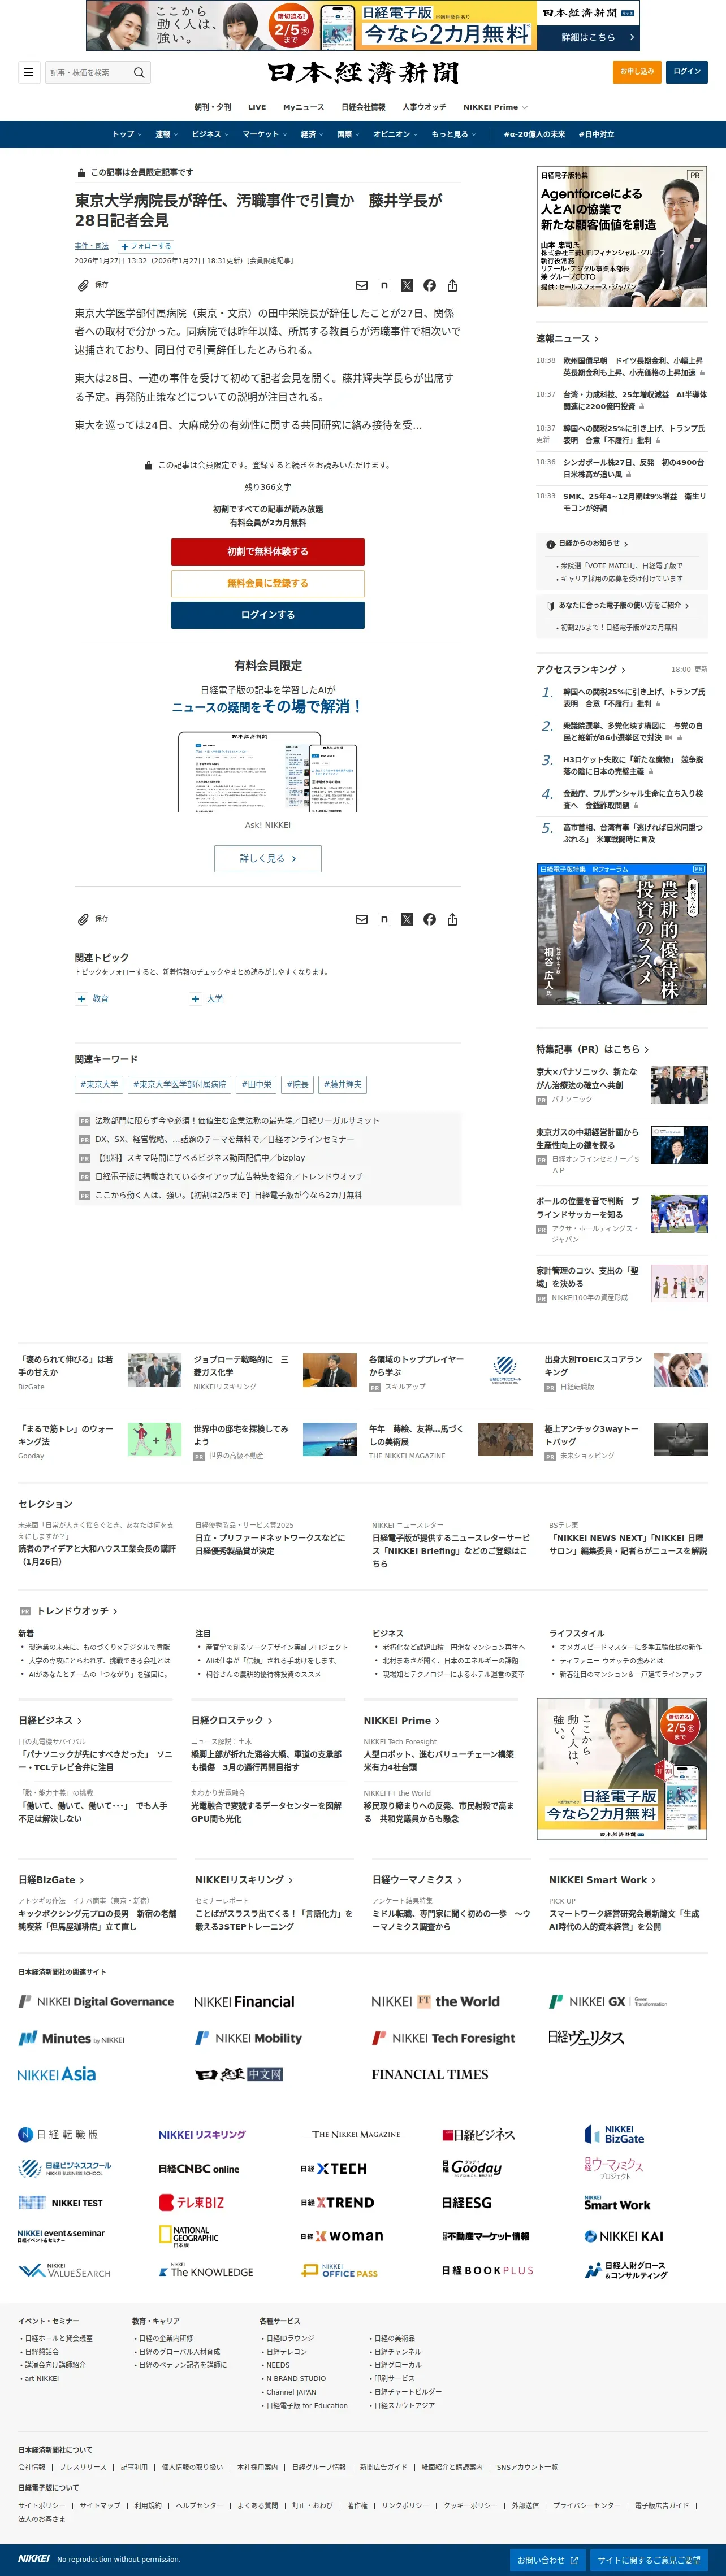Share to Facebook, upper icon row
Viewport: 726px width, 2576px height.
429,285
